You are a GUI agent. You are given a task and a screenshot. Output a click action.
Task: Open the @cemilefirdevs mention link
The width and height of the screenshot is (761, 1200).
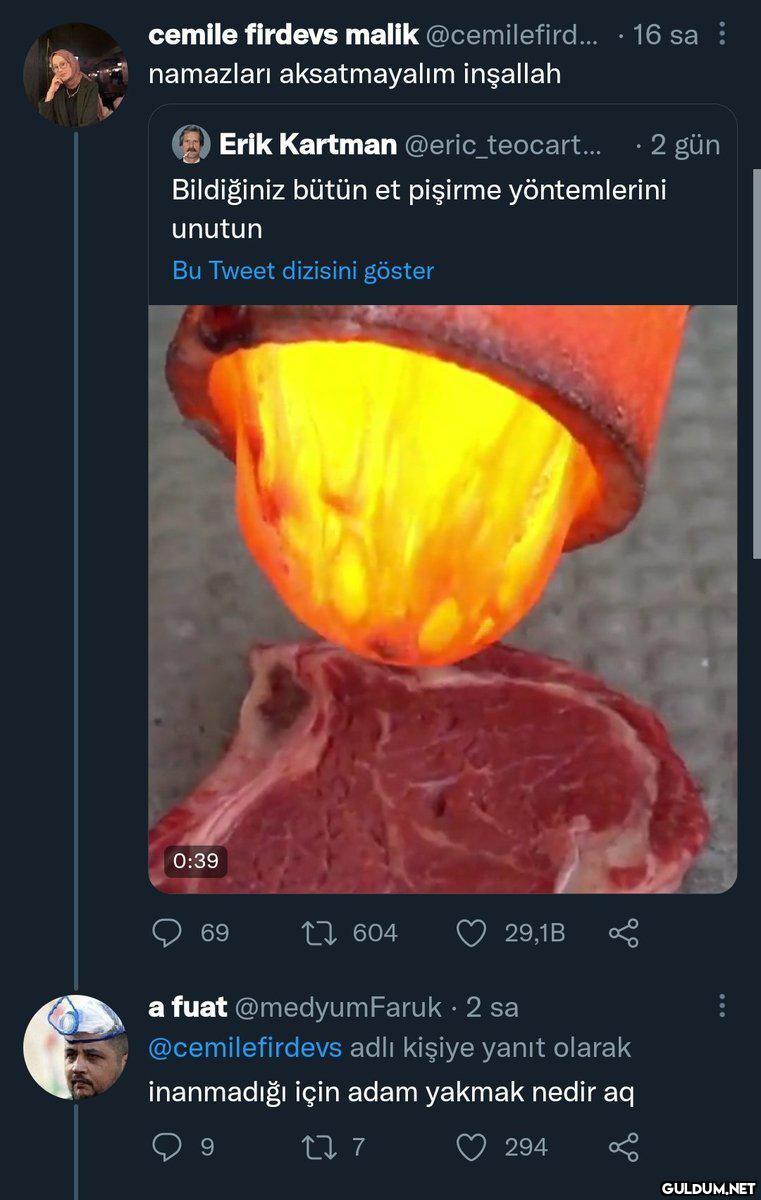click(x=245, y=1048)
